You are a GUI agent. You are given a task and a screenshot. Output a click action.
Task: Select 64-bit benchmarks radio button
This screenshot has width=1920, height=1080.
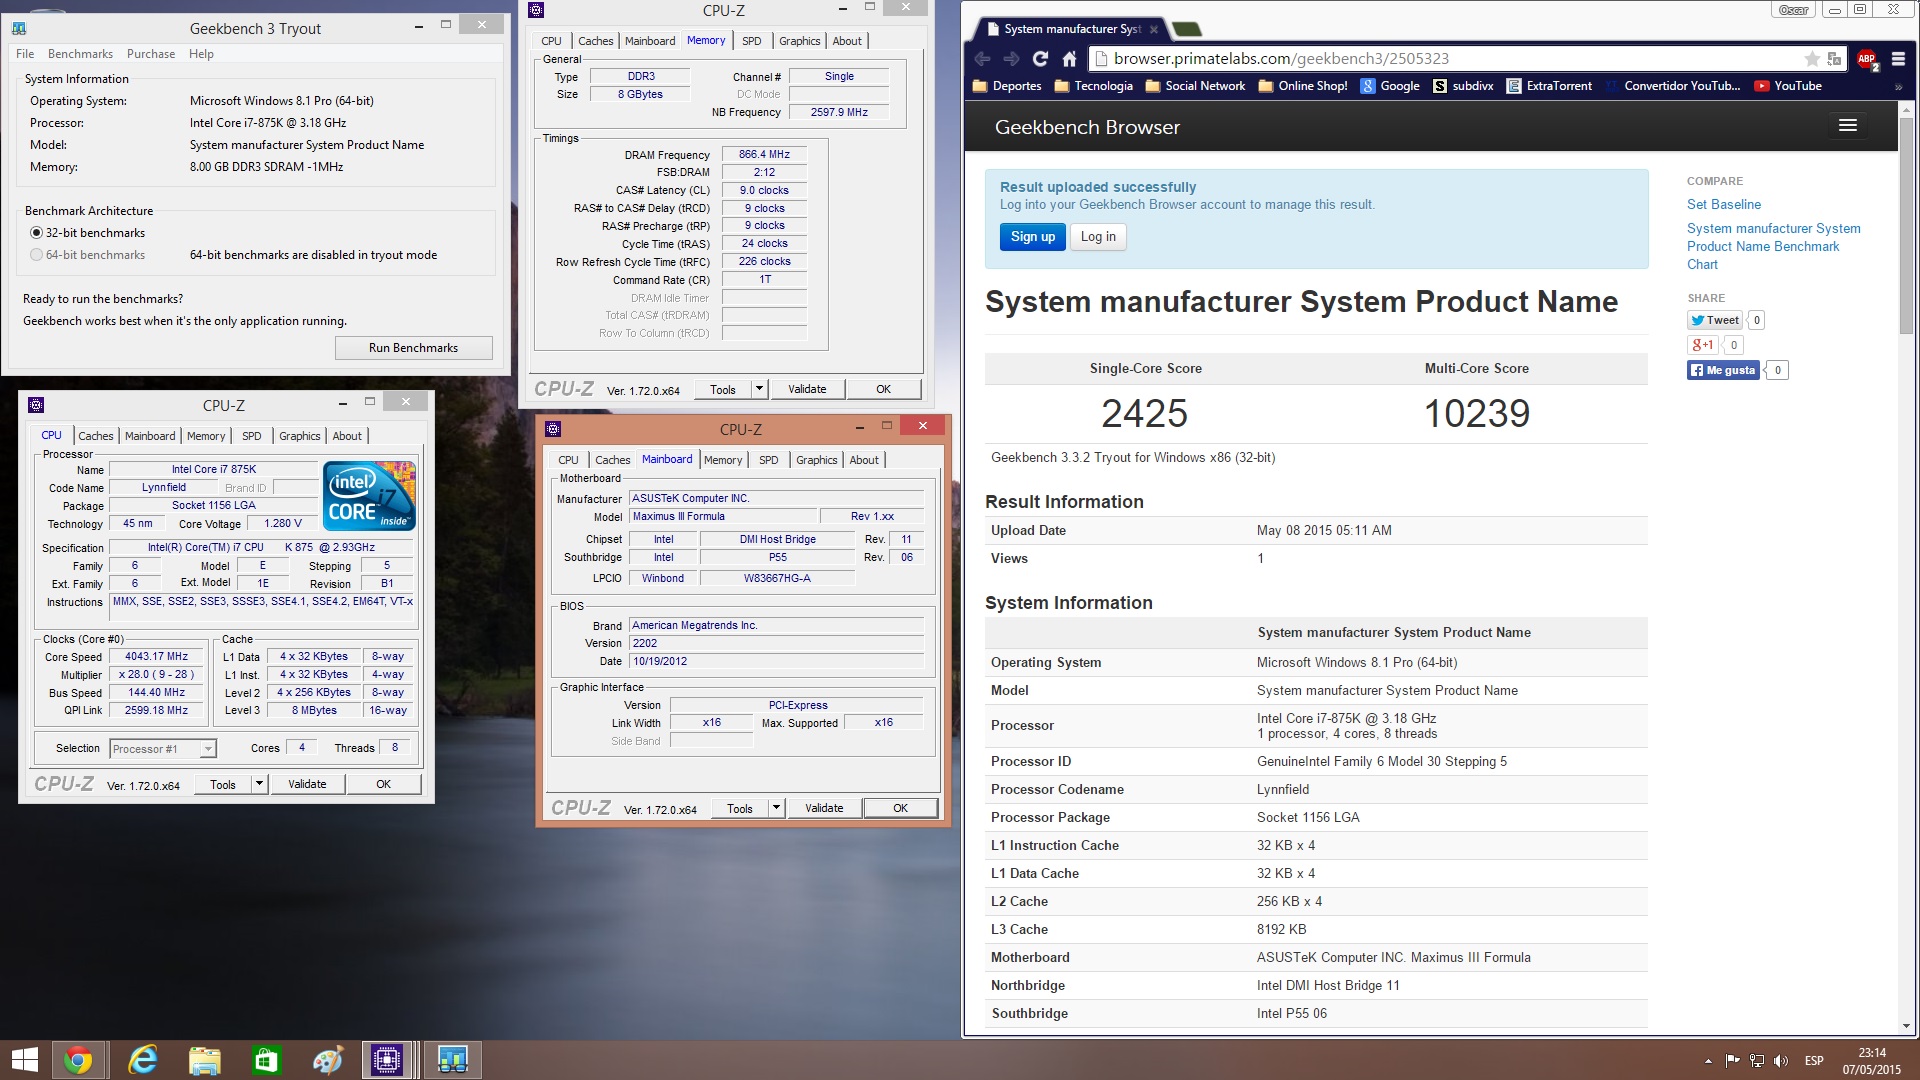[37, 255]
